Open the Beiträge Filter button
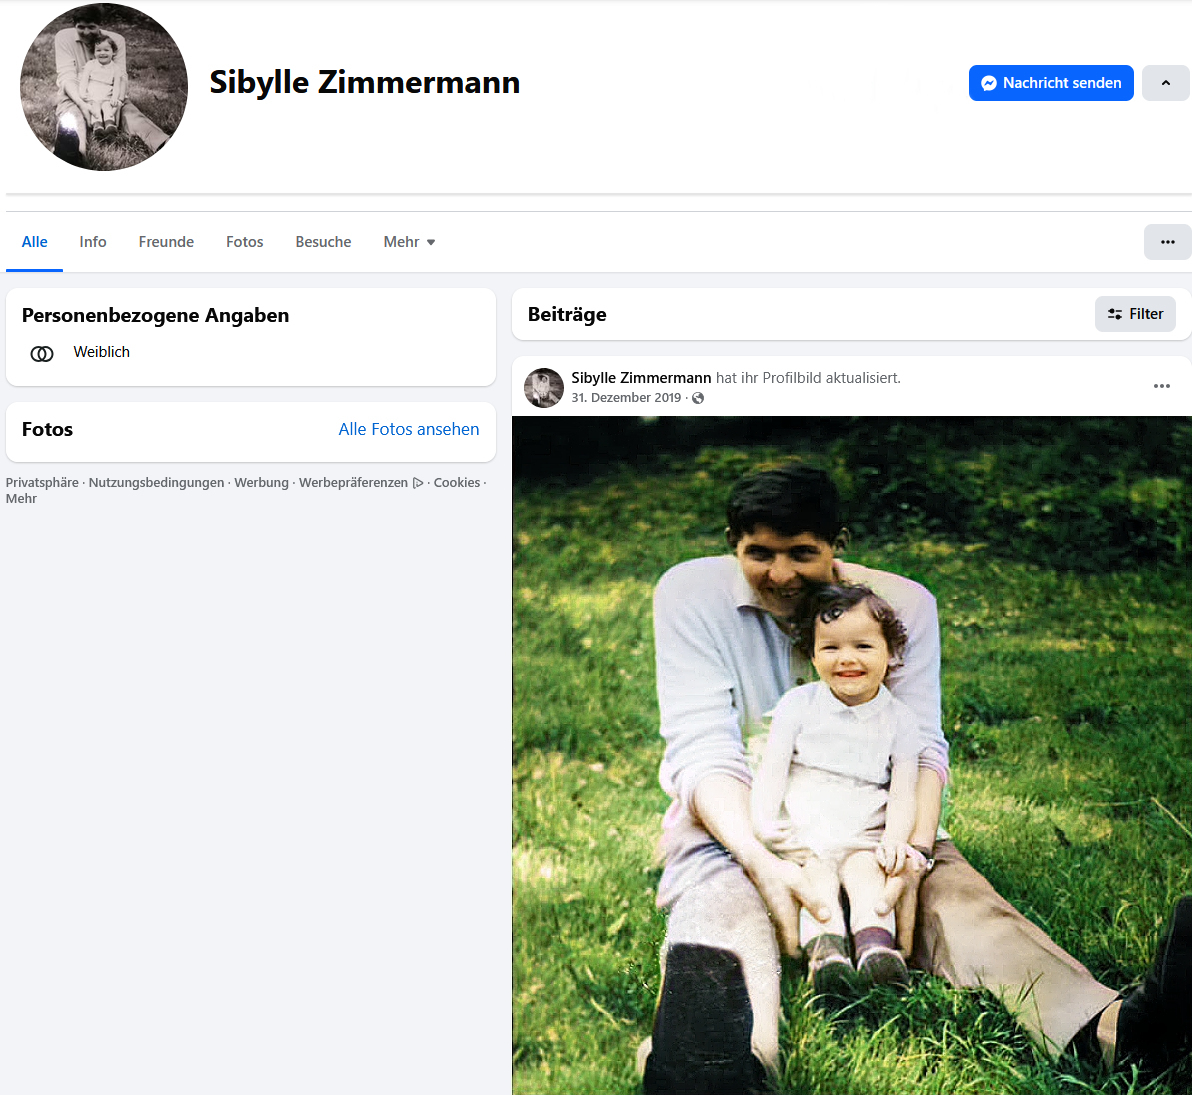Screen dimensions: 1192x1095 (x=1135, y=314)
